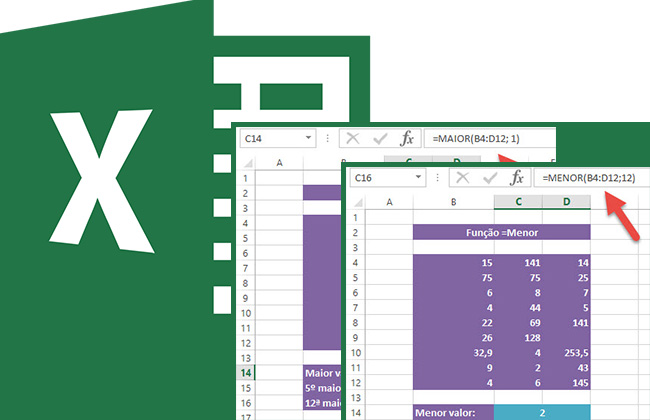Select column A header in front window
Image resolution: width=650 pixels, height=420 pixels.
coord(389,202)
